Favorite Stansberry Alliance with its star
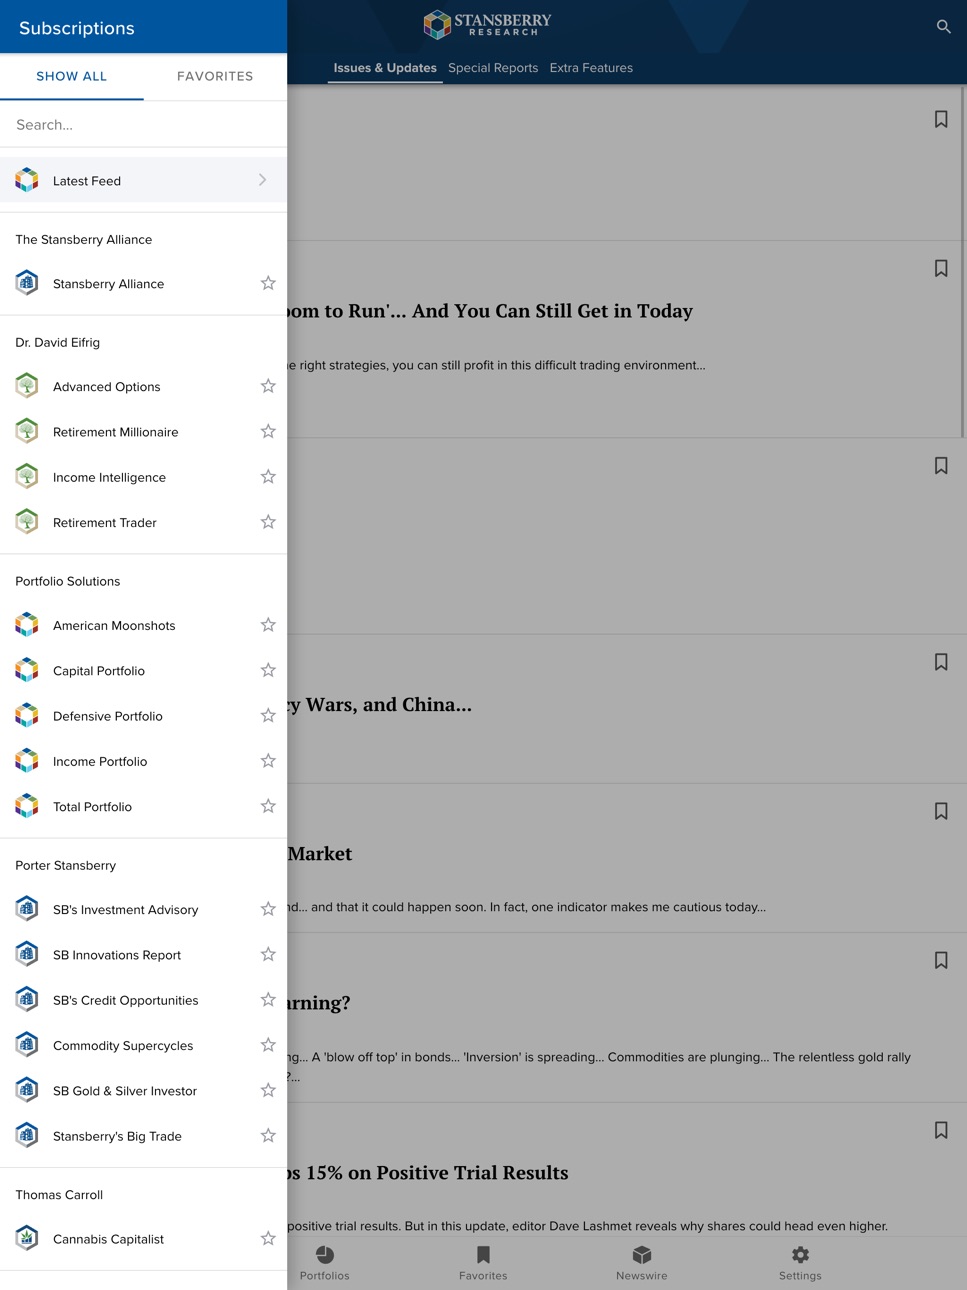The image size is (967, 1290). [268, 283]
